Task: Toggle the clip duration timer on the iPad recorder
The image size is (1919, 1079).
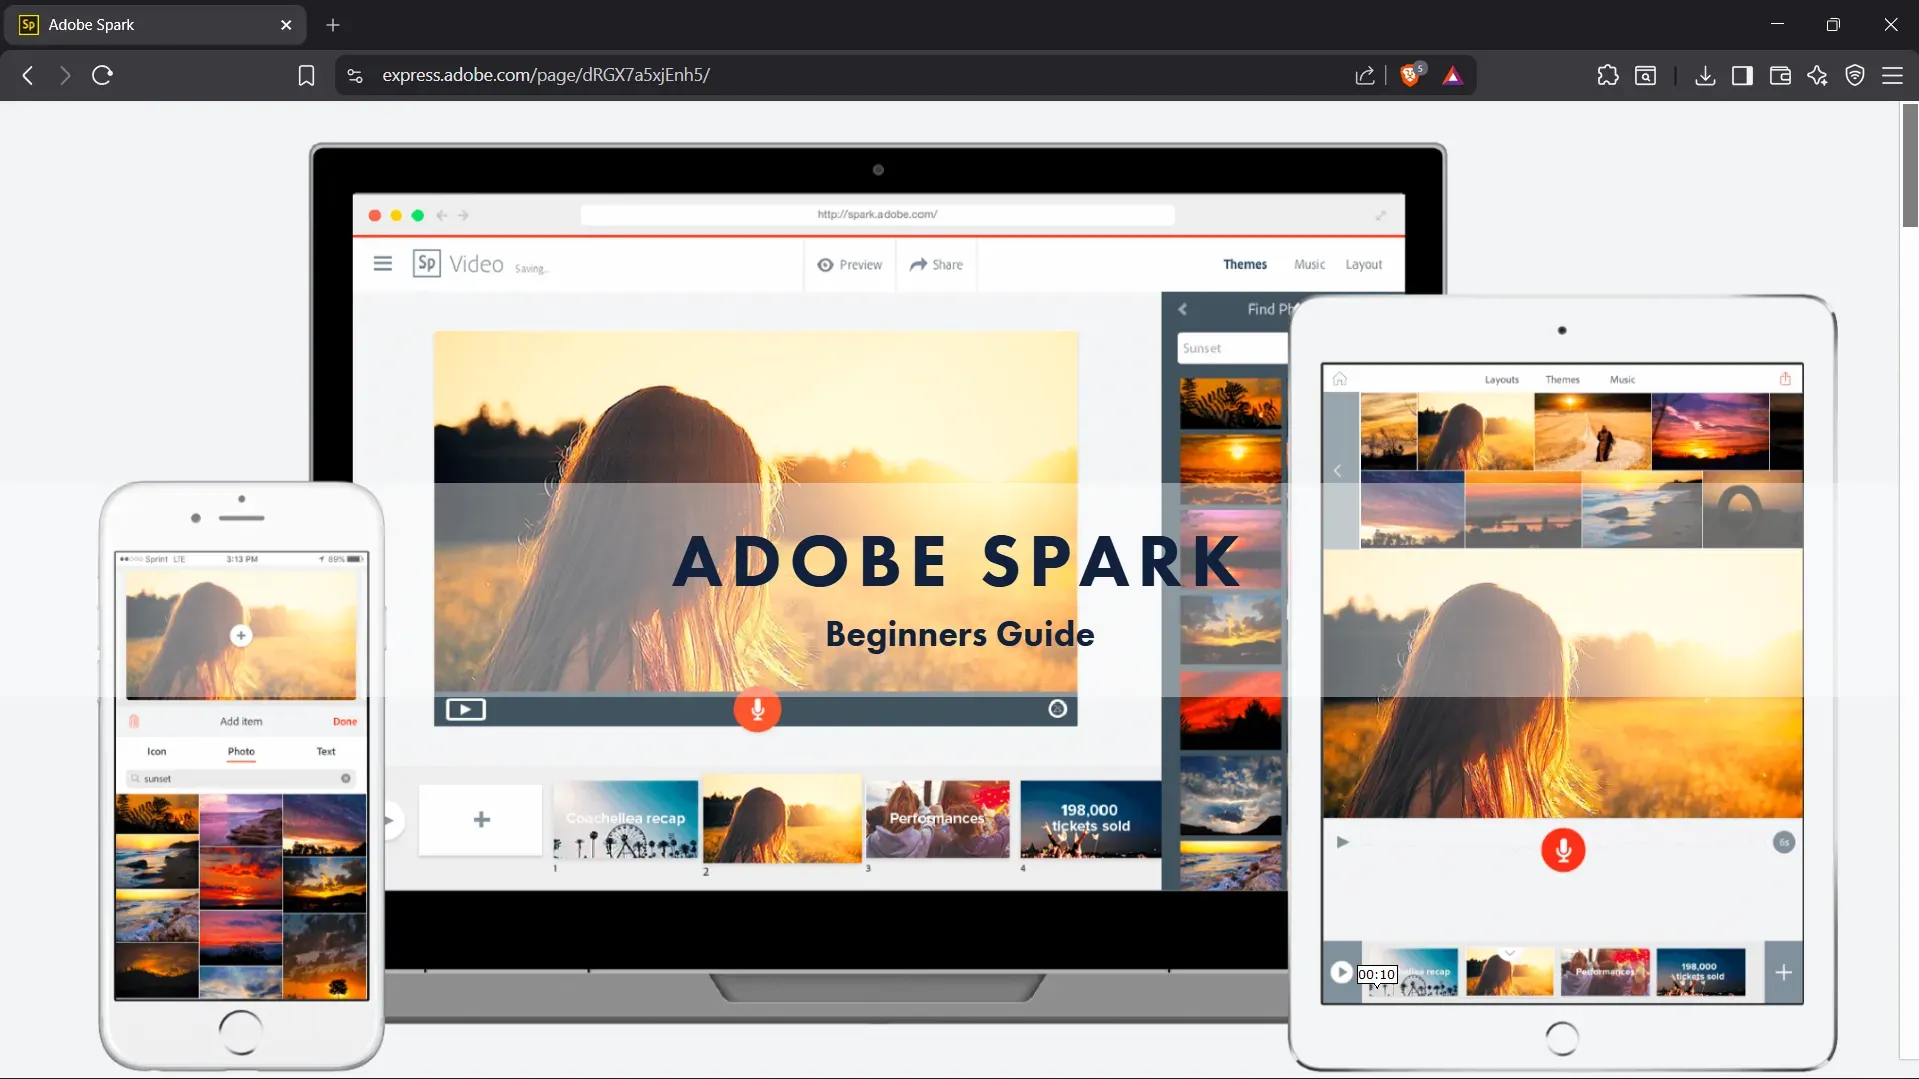Action: pyautogui.click(x=1783, y=842)
